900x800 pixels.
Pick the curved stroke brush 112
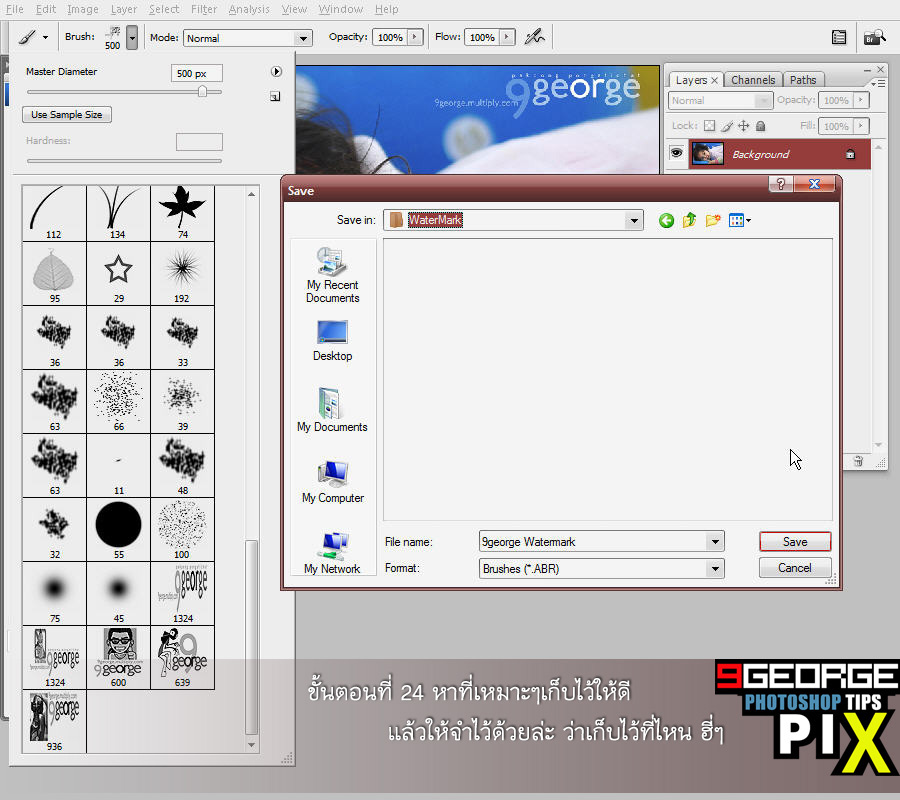click(x=55, y=213)
